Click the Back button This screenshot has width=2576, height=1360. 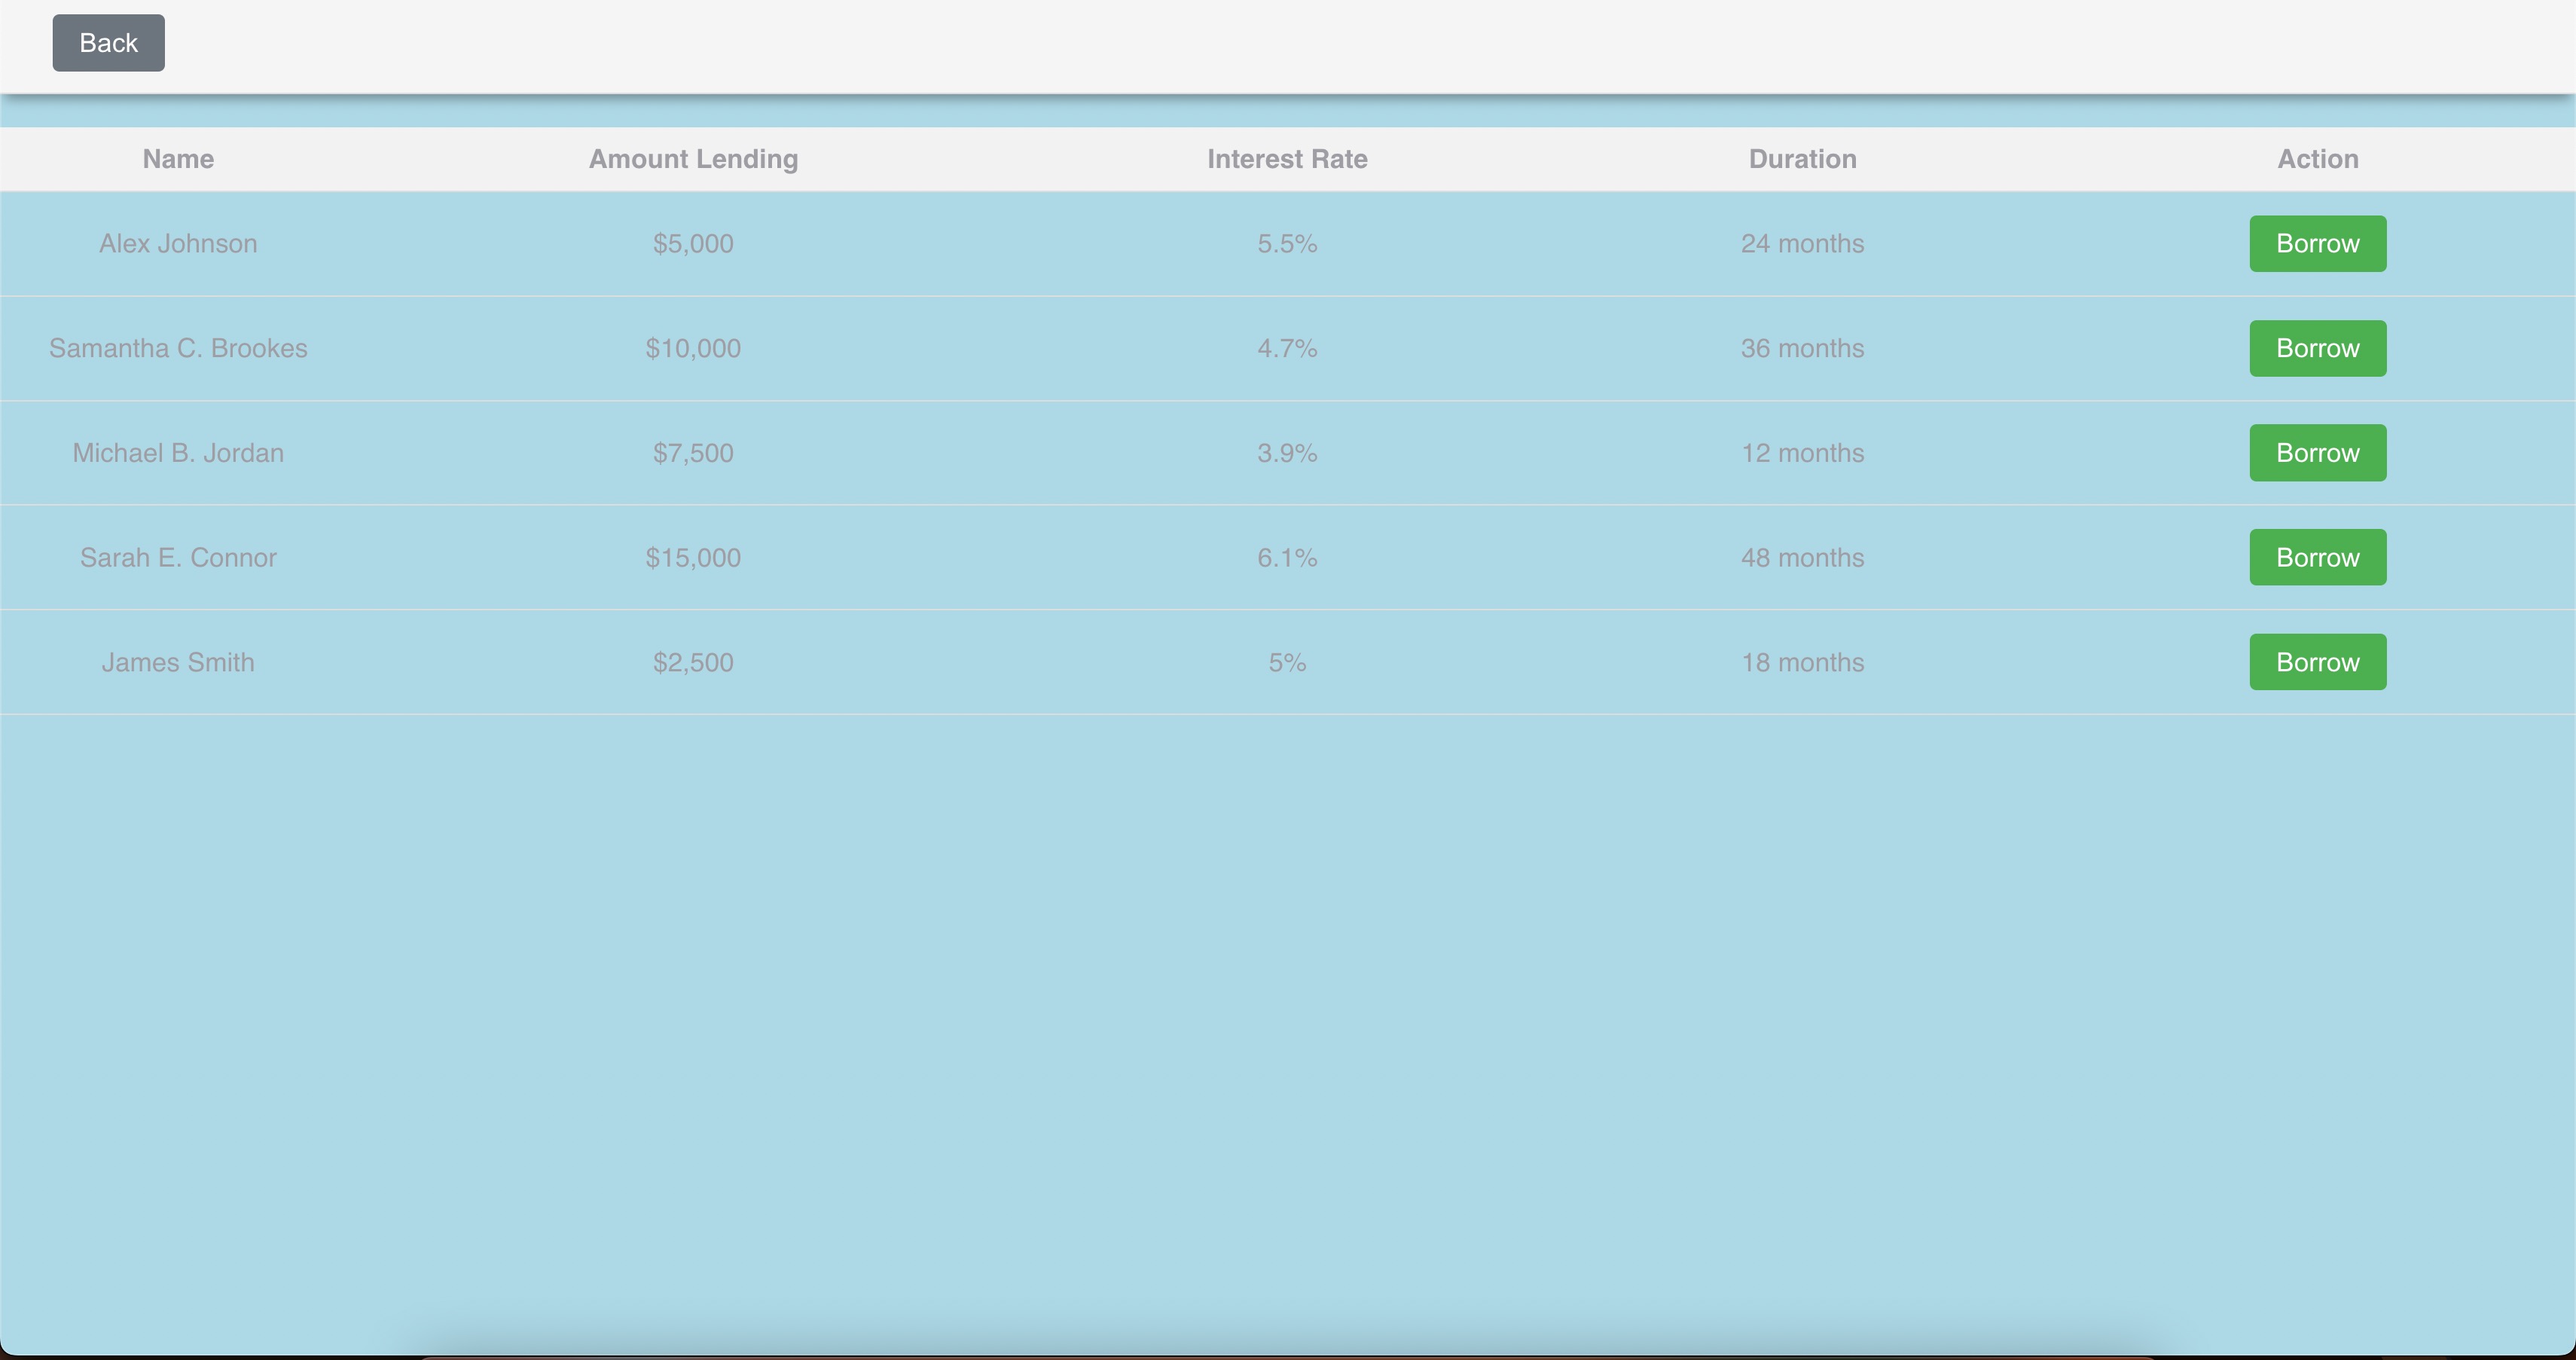click(108, 43)
